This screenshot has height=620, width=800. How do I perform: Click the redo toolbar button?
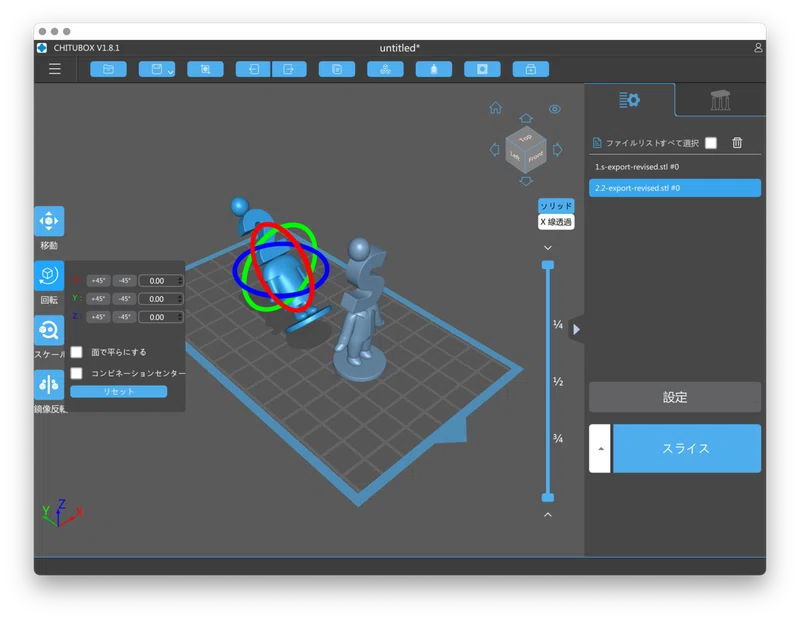[x=289, y=69]
